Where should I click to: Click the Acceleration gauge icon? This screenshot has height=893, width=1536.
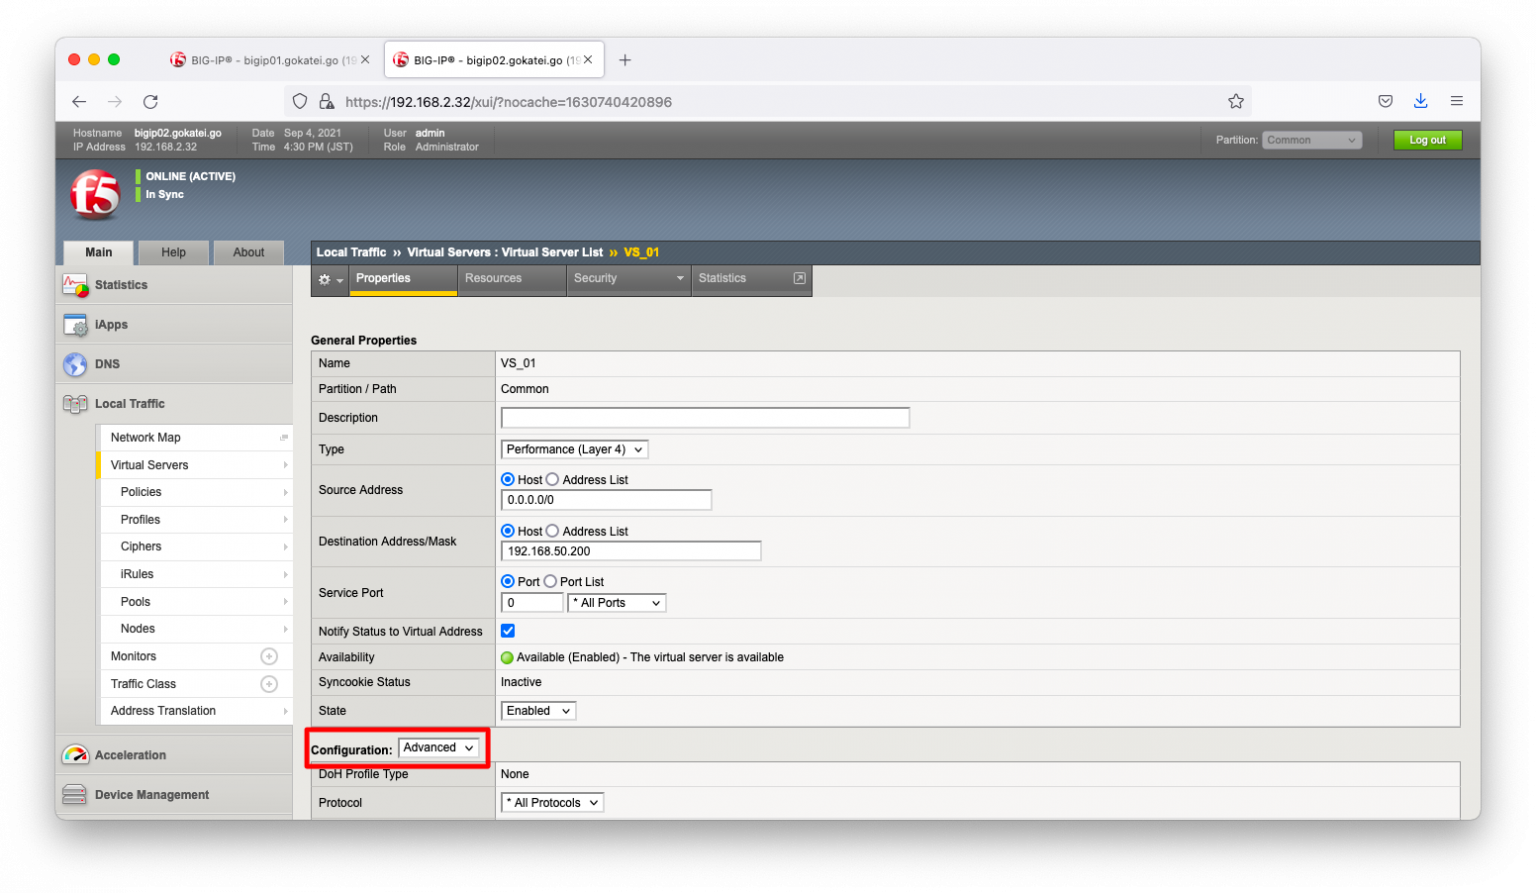76,755
